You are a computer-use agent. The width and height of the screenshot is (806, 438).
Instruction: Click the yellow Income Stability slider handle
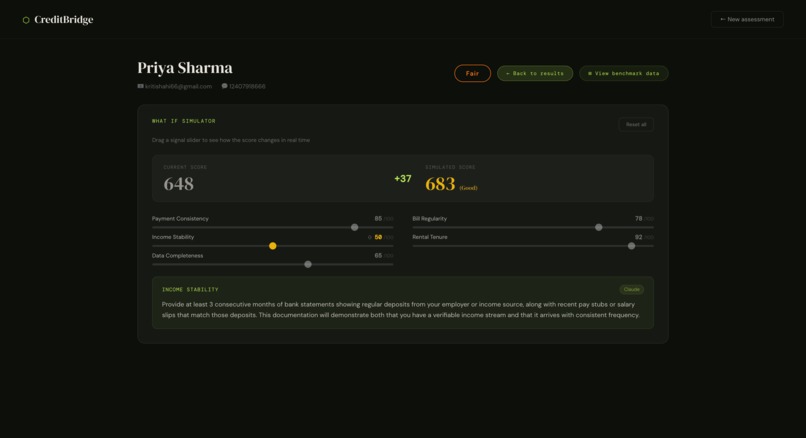(x=273, y=246)
